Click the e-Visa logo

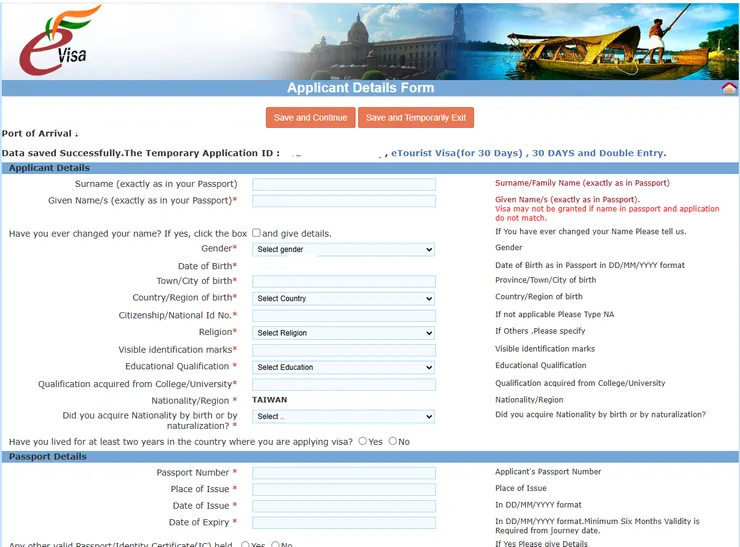(x=58, y=41)
